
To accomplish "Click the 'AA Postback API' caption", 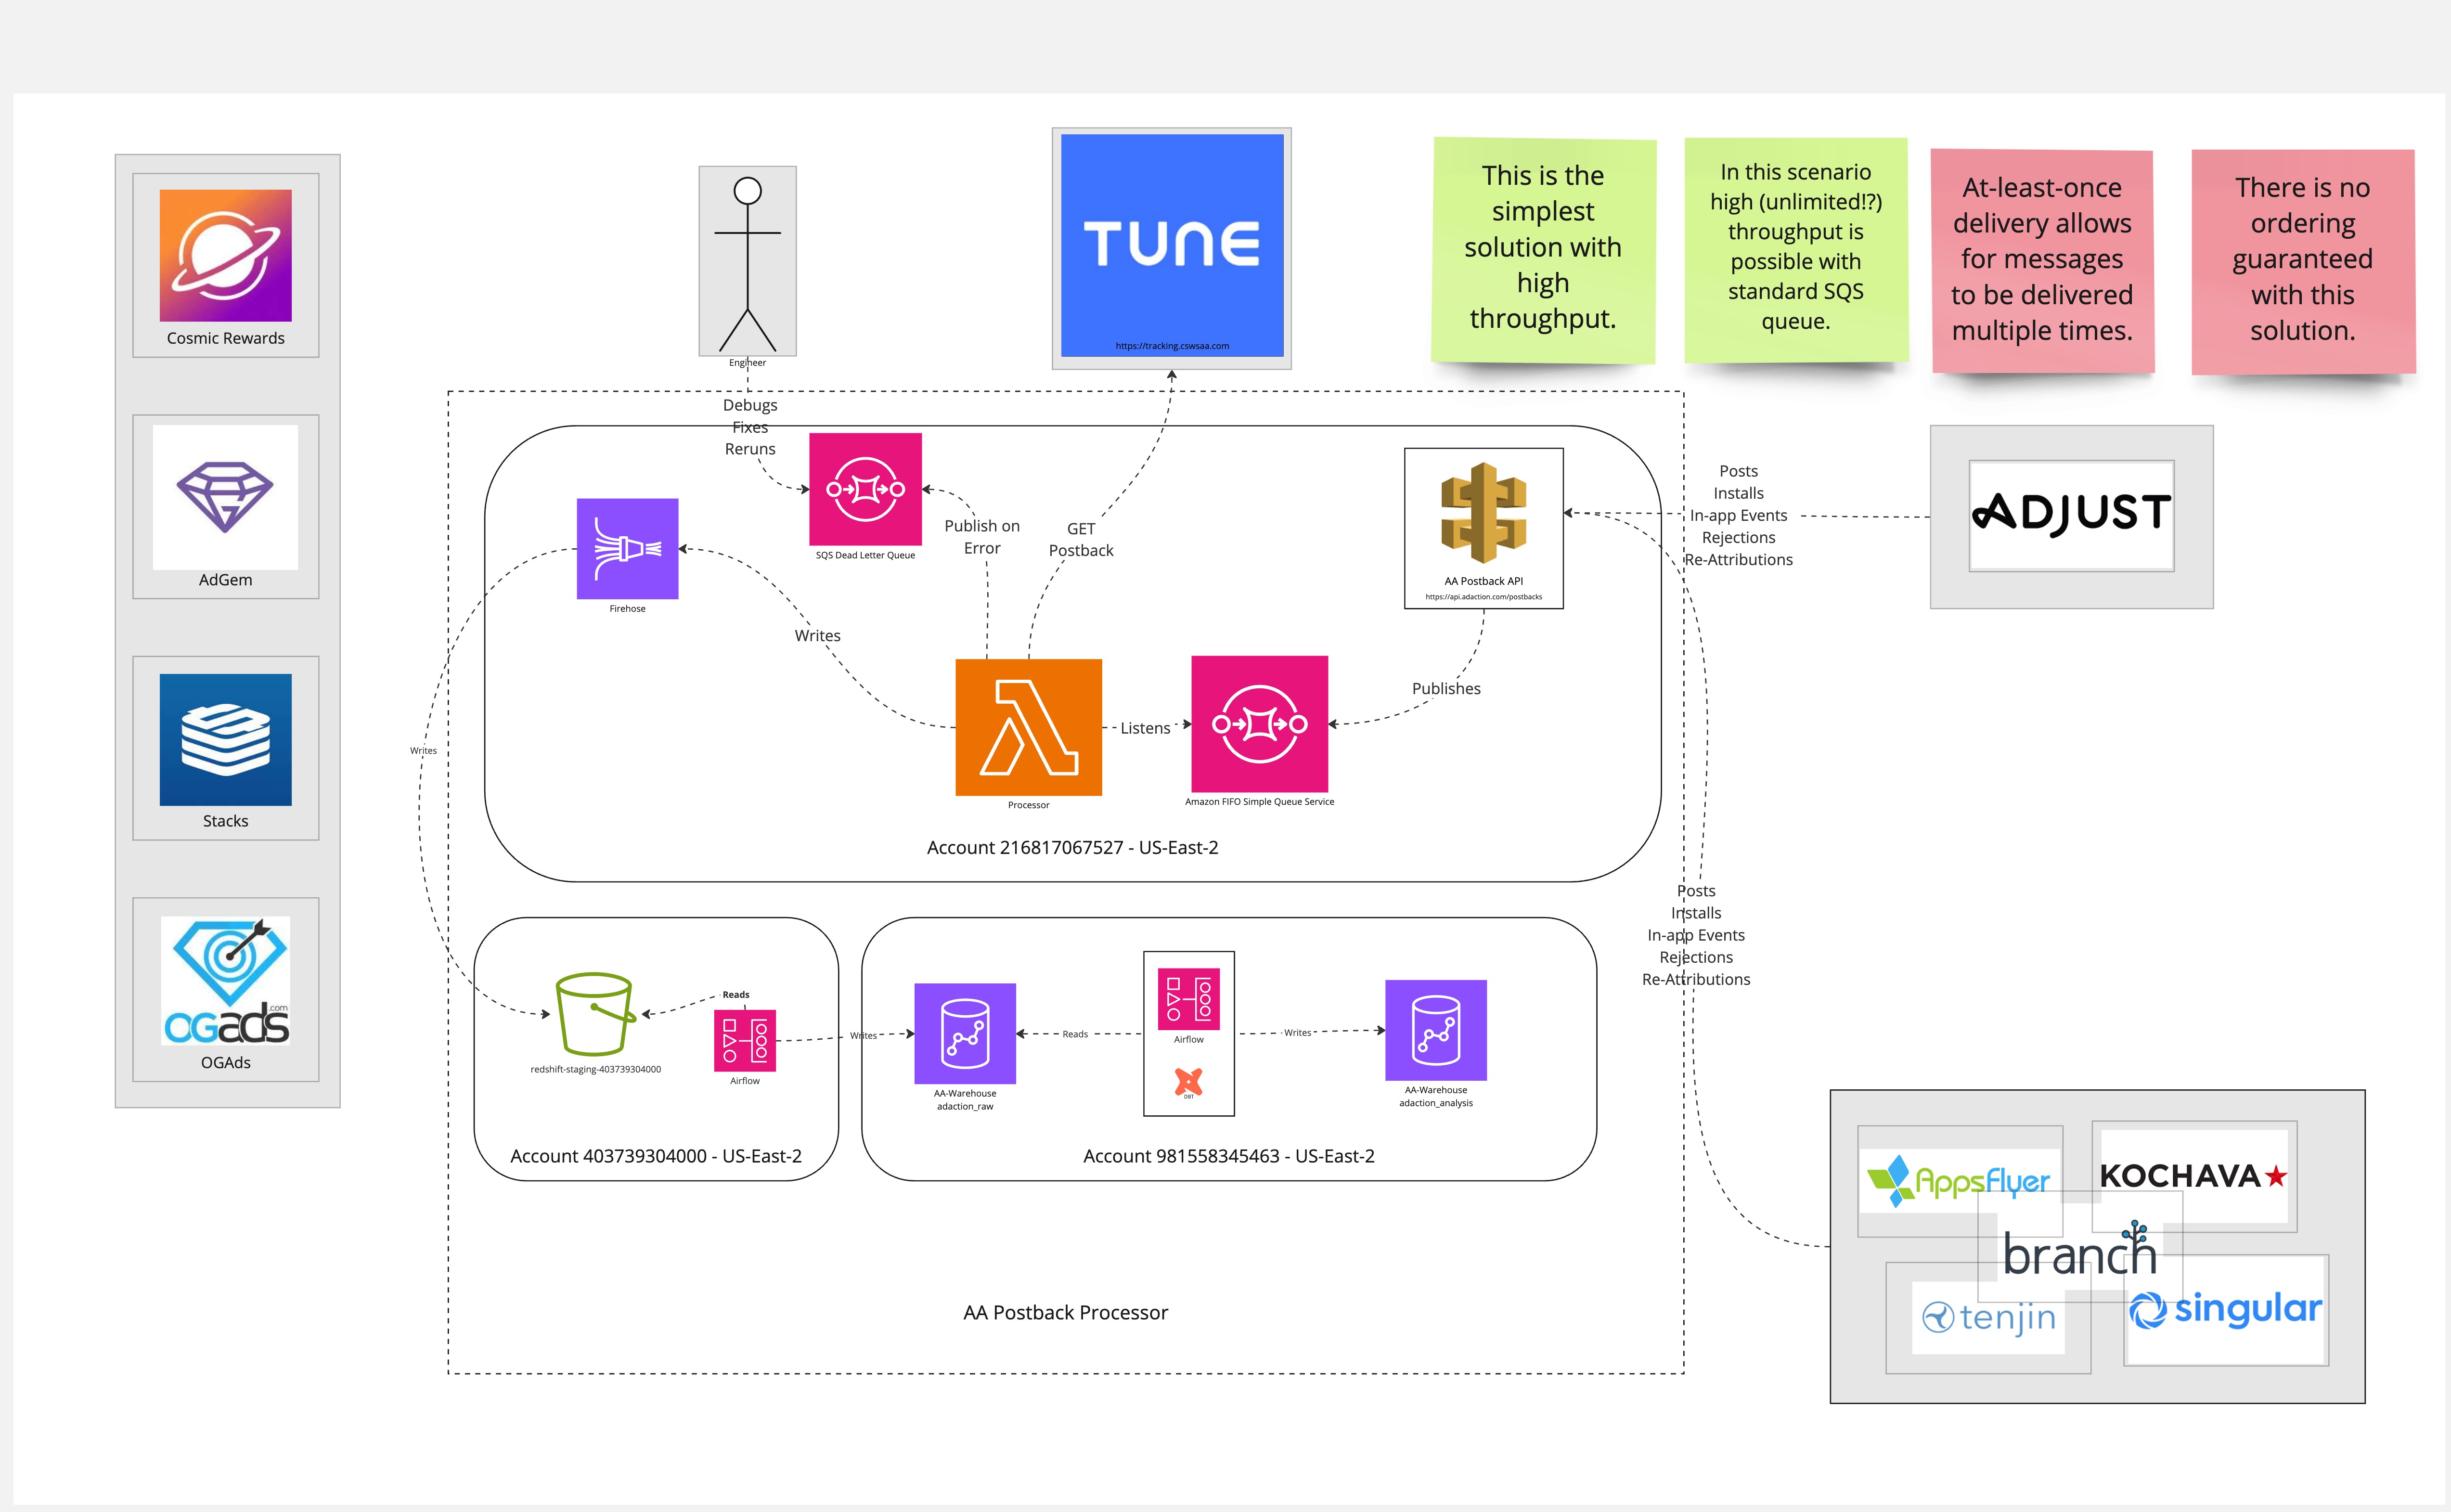I will pyautogui.click(x=1483, y=581).
